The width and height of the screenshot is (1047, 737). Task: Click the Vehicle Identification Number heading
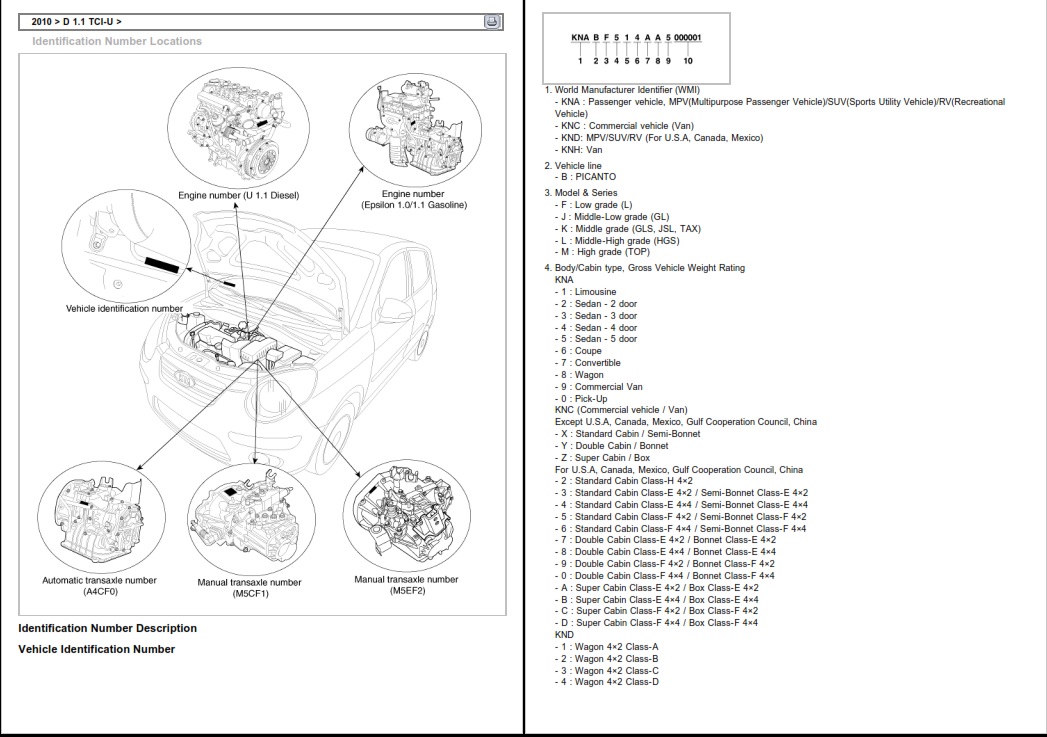(96, 649)
